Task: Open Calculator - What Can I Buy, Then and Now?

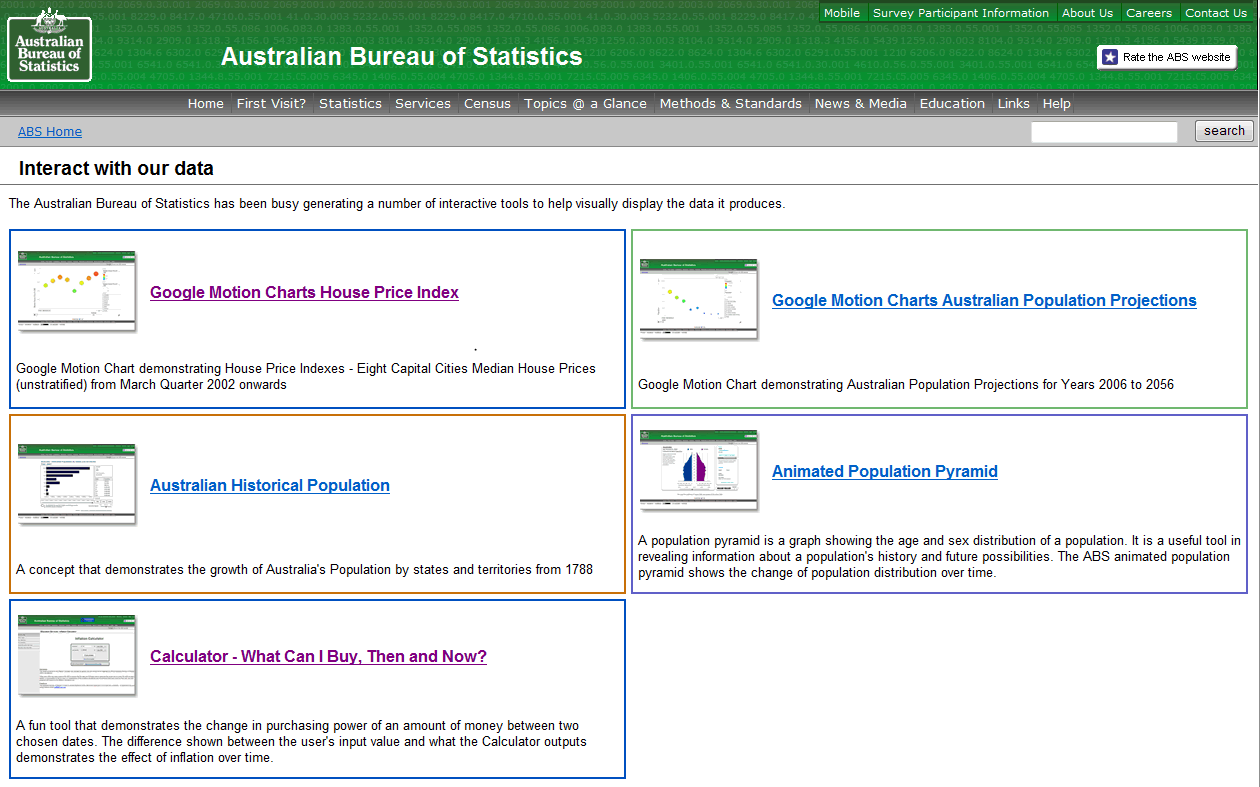Action: (x=318, y=656)
